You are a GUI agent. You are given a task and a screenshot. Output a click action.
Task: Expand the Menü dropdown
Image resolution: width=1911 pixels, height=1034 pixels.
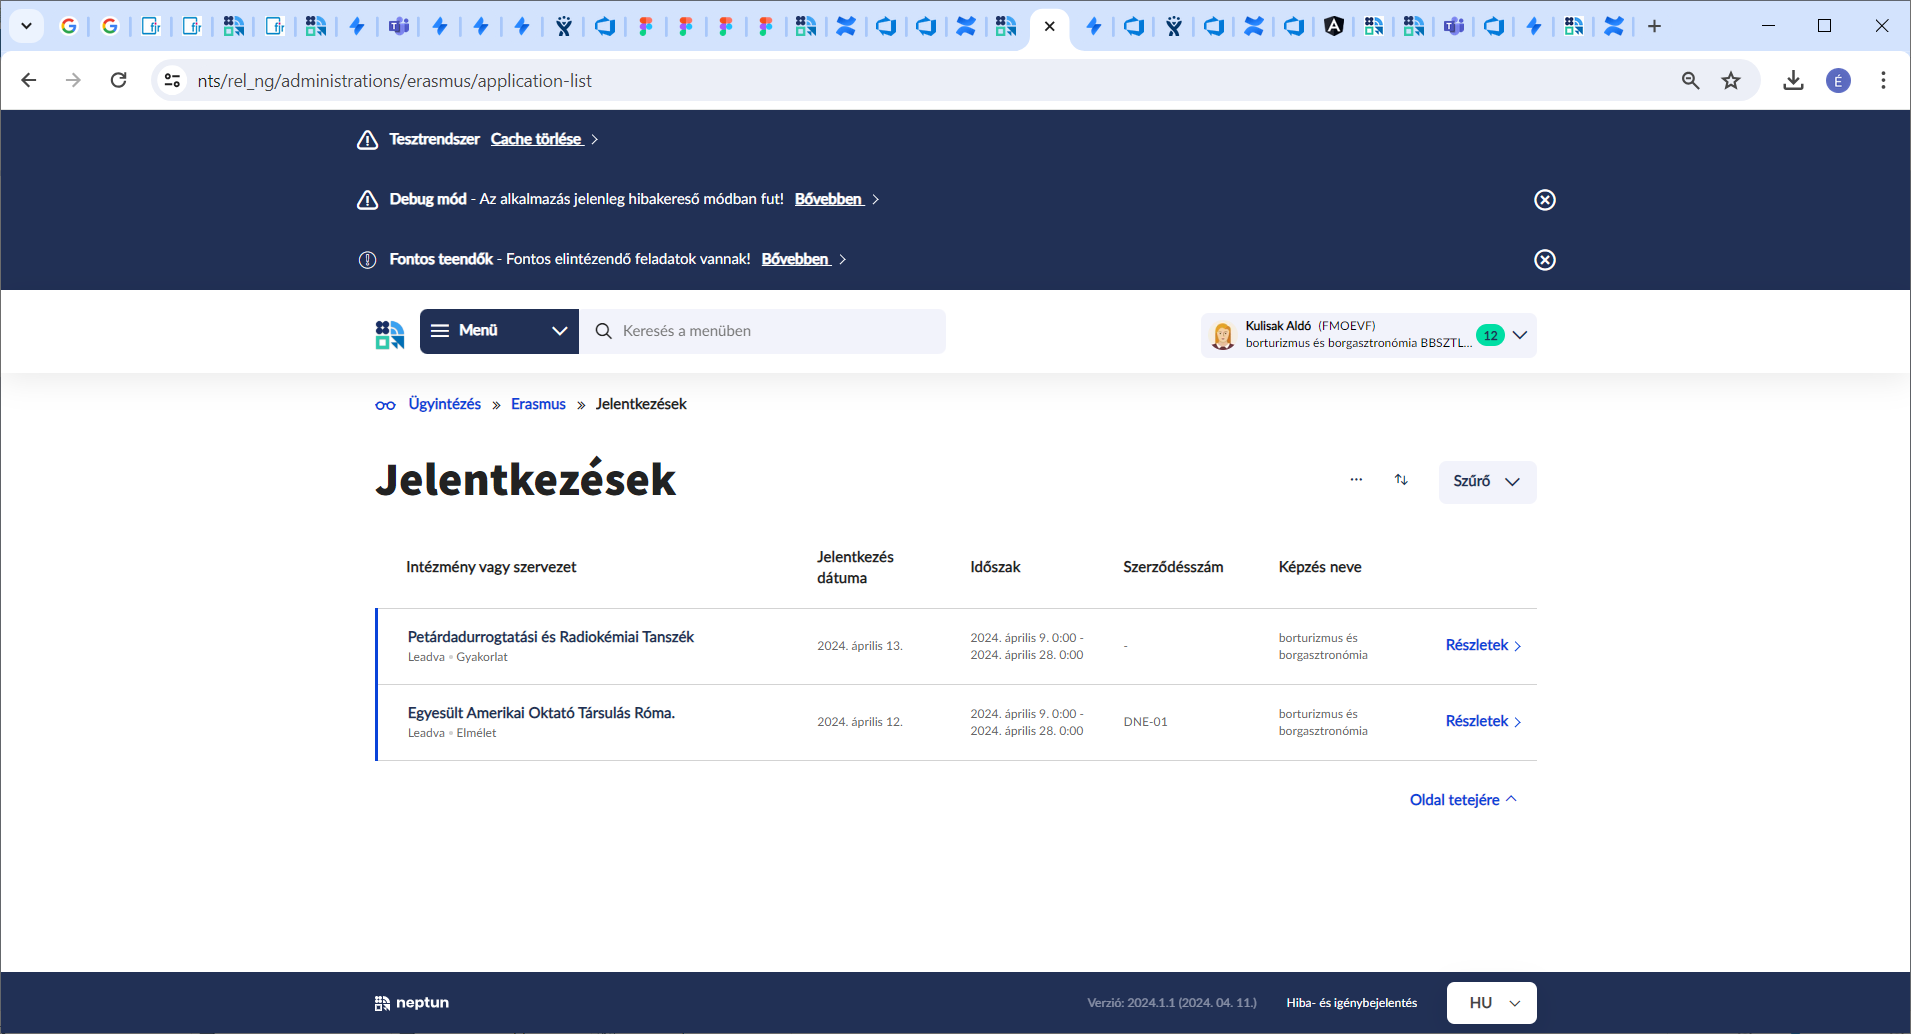tap(499, 331)
